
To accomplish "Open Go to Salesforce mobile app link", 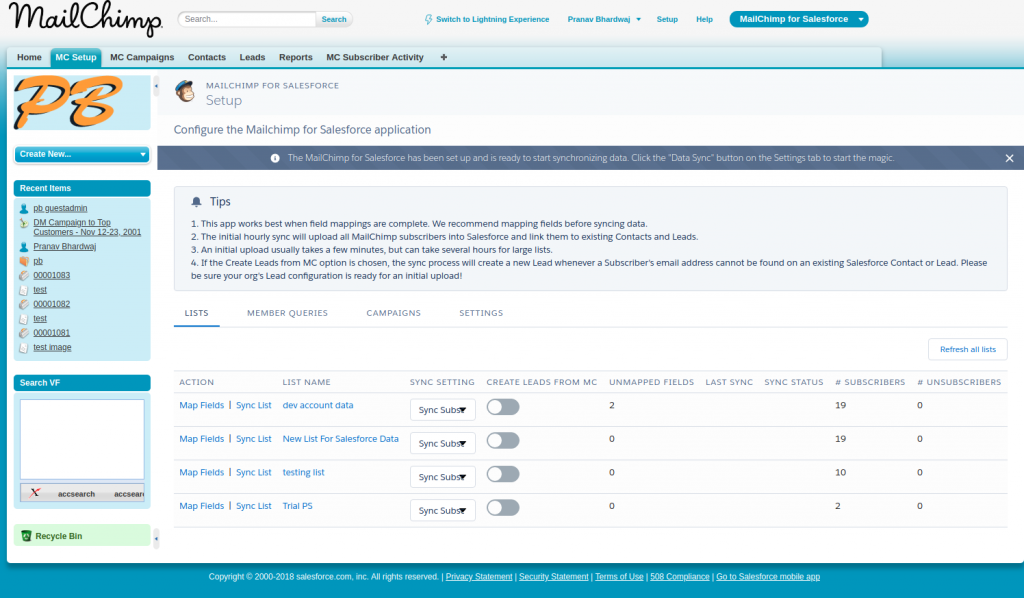I will coord(768,576).
